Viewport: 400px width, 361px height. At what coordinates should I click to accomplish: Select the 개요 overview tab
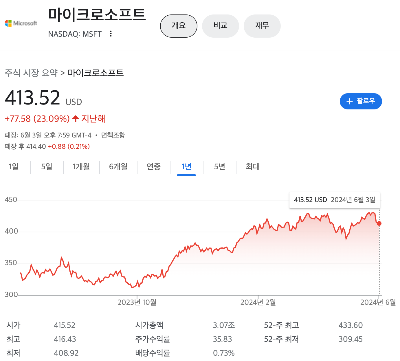[x=179, y=26]
